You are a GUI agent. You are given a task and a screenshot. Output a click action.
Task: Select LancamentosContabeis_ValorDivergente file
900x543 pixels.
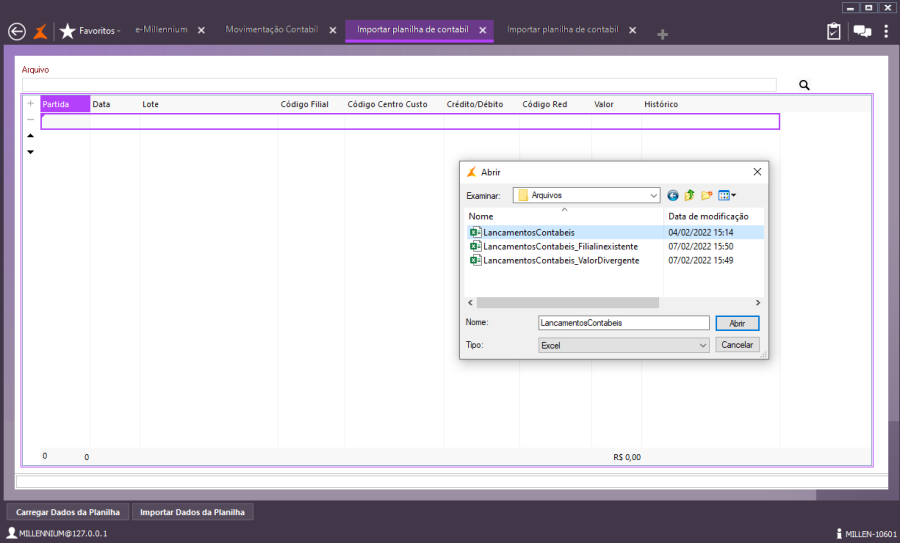(560, 260)
